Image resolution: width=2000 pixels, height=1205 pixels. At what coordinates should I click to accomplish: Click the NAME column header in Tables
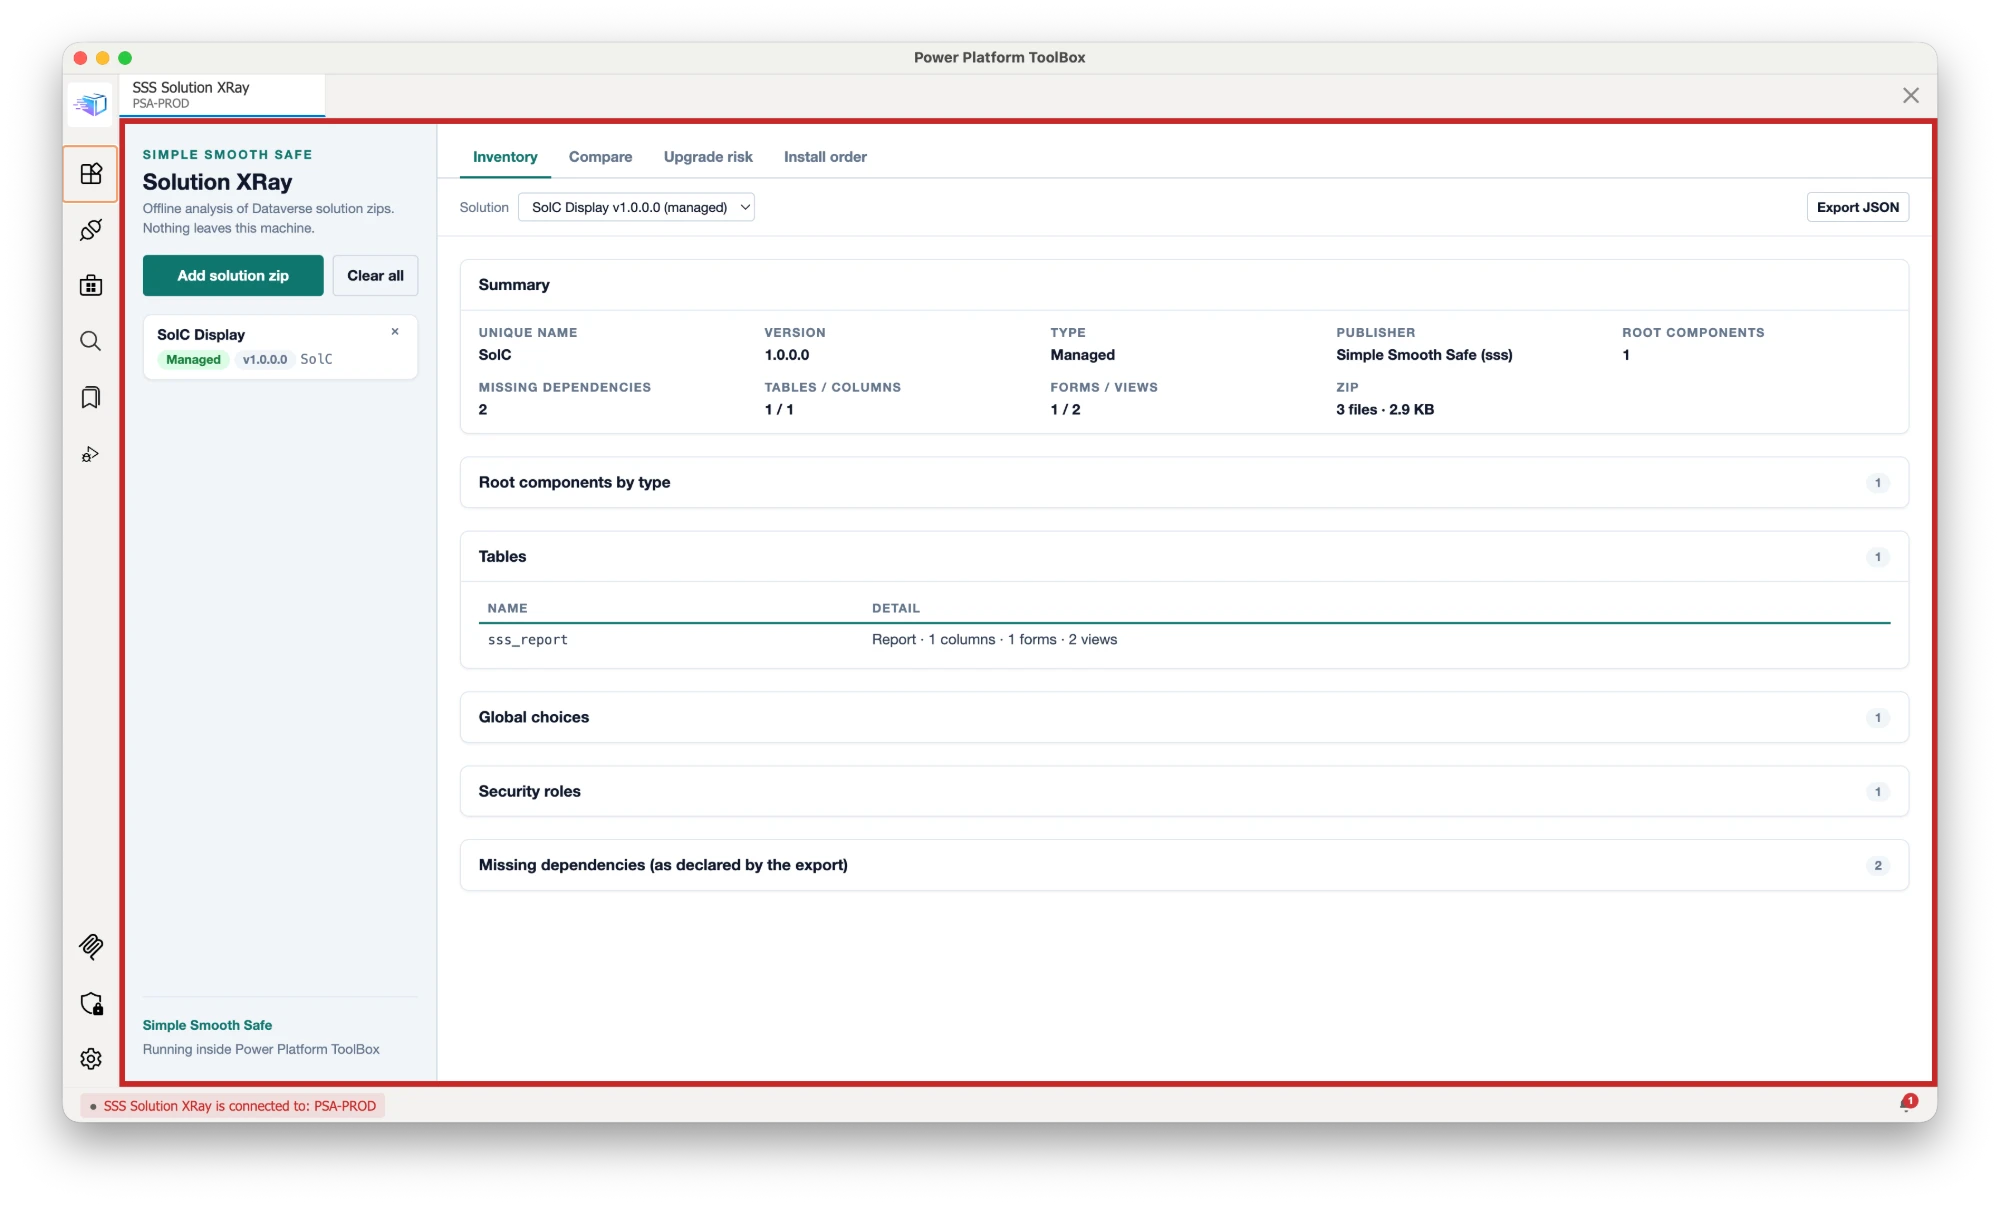pos(507,608)
